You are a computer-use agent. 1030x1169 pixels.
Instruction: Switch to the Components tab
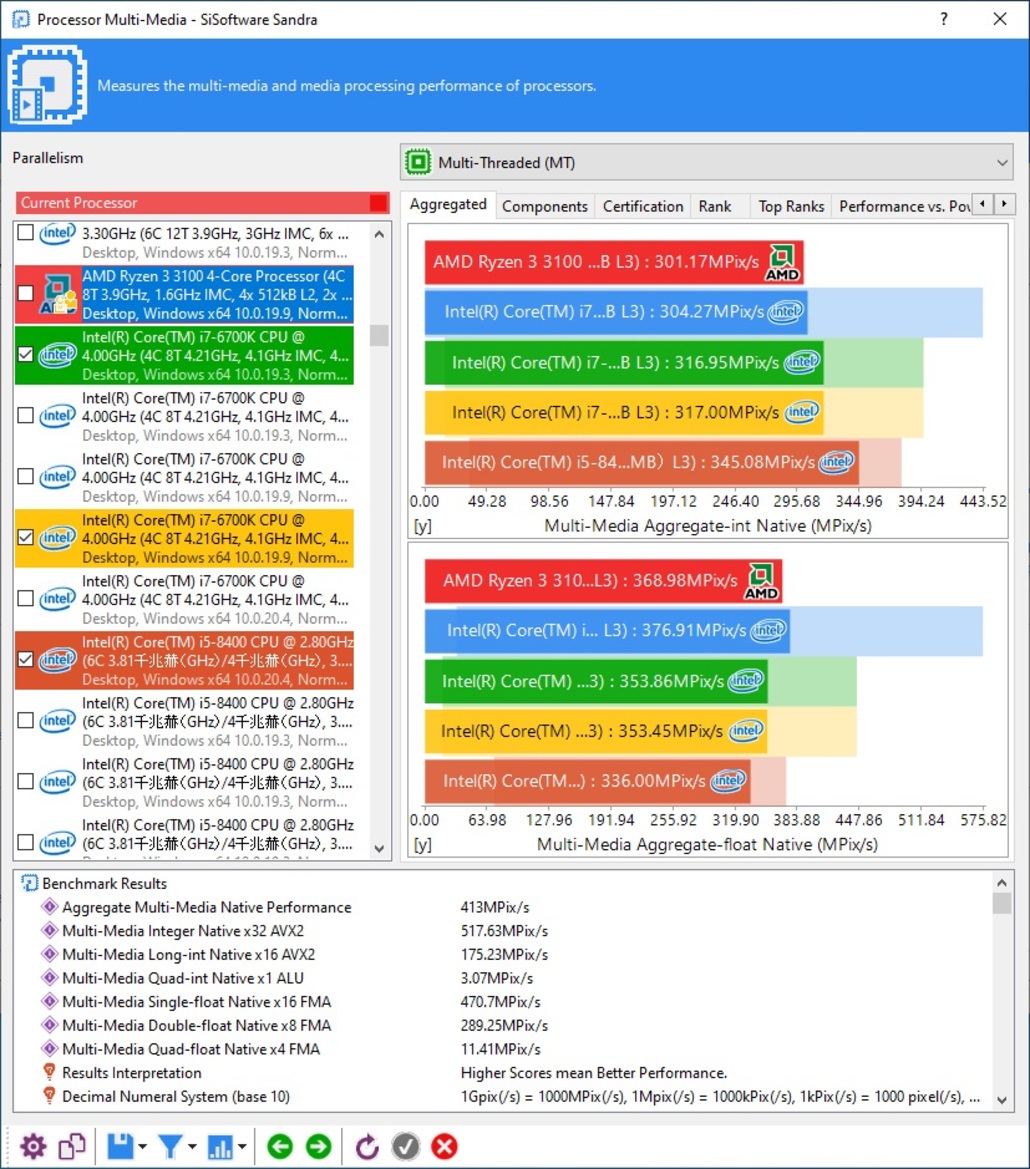coord(545,207)
